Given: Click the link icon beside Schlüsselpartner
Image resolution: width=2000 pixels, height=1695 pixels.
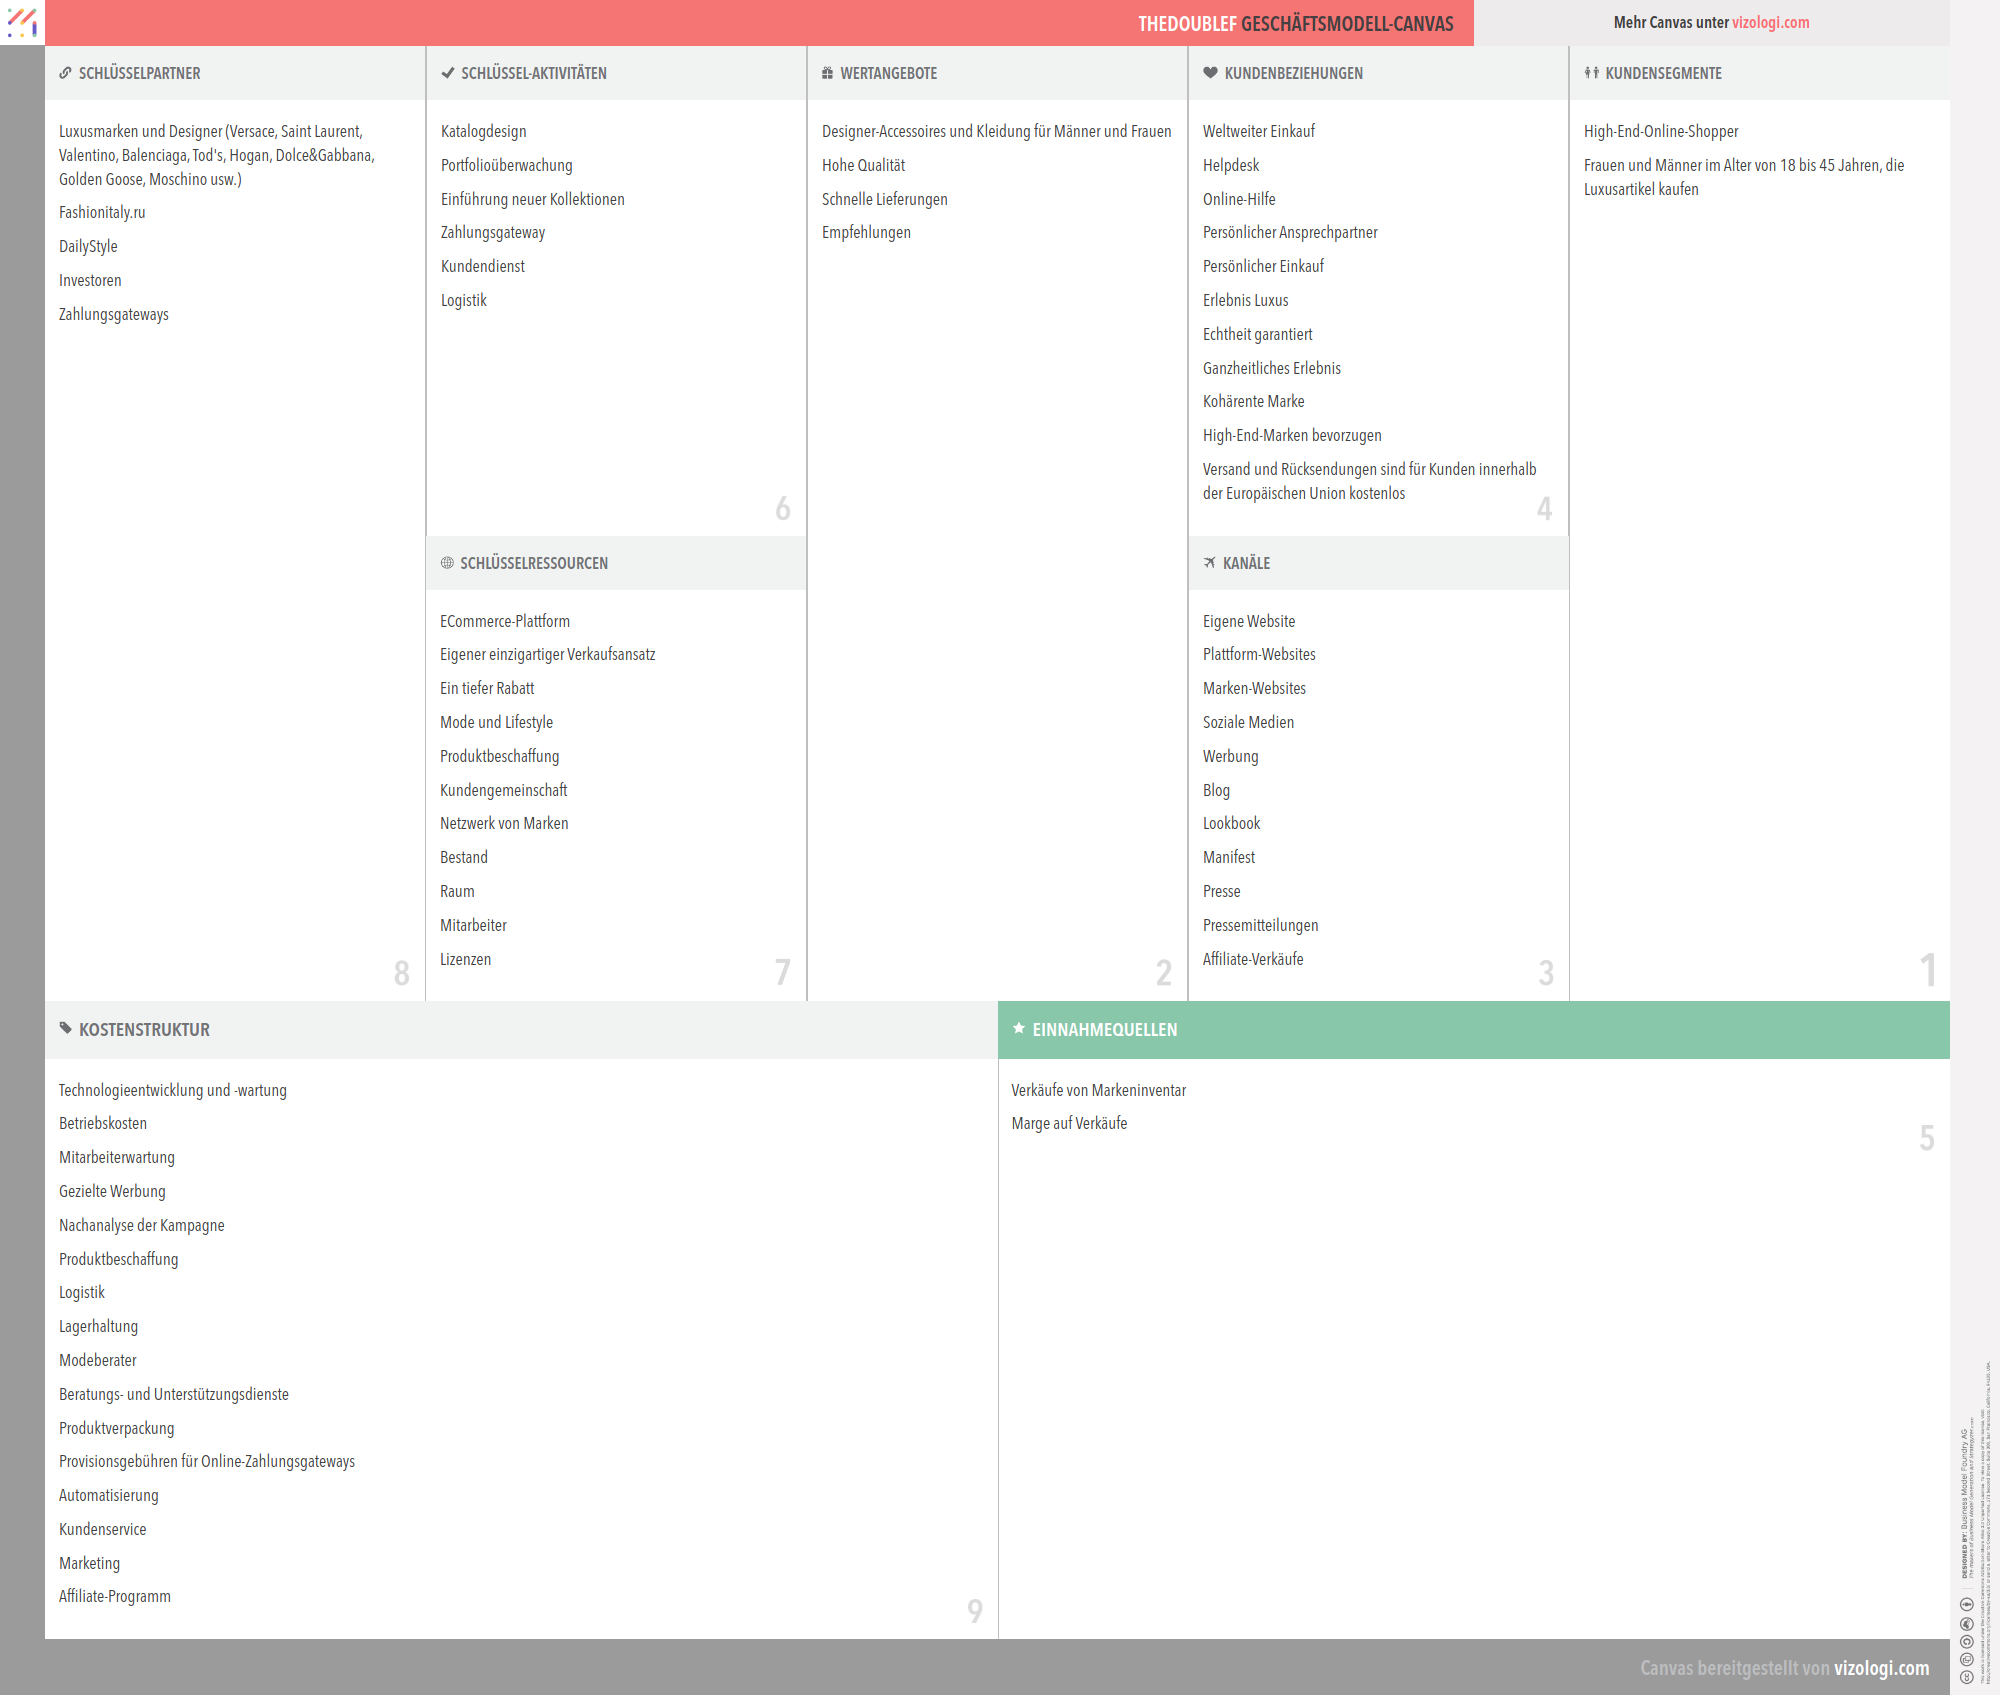Looking at the screenshot, I should click(x=65, y=73).
